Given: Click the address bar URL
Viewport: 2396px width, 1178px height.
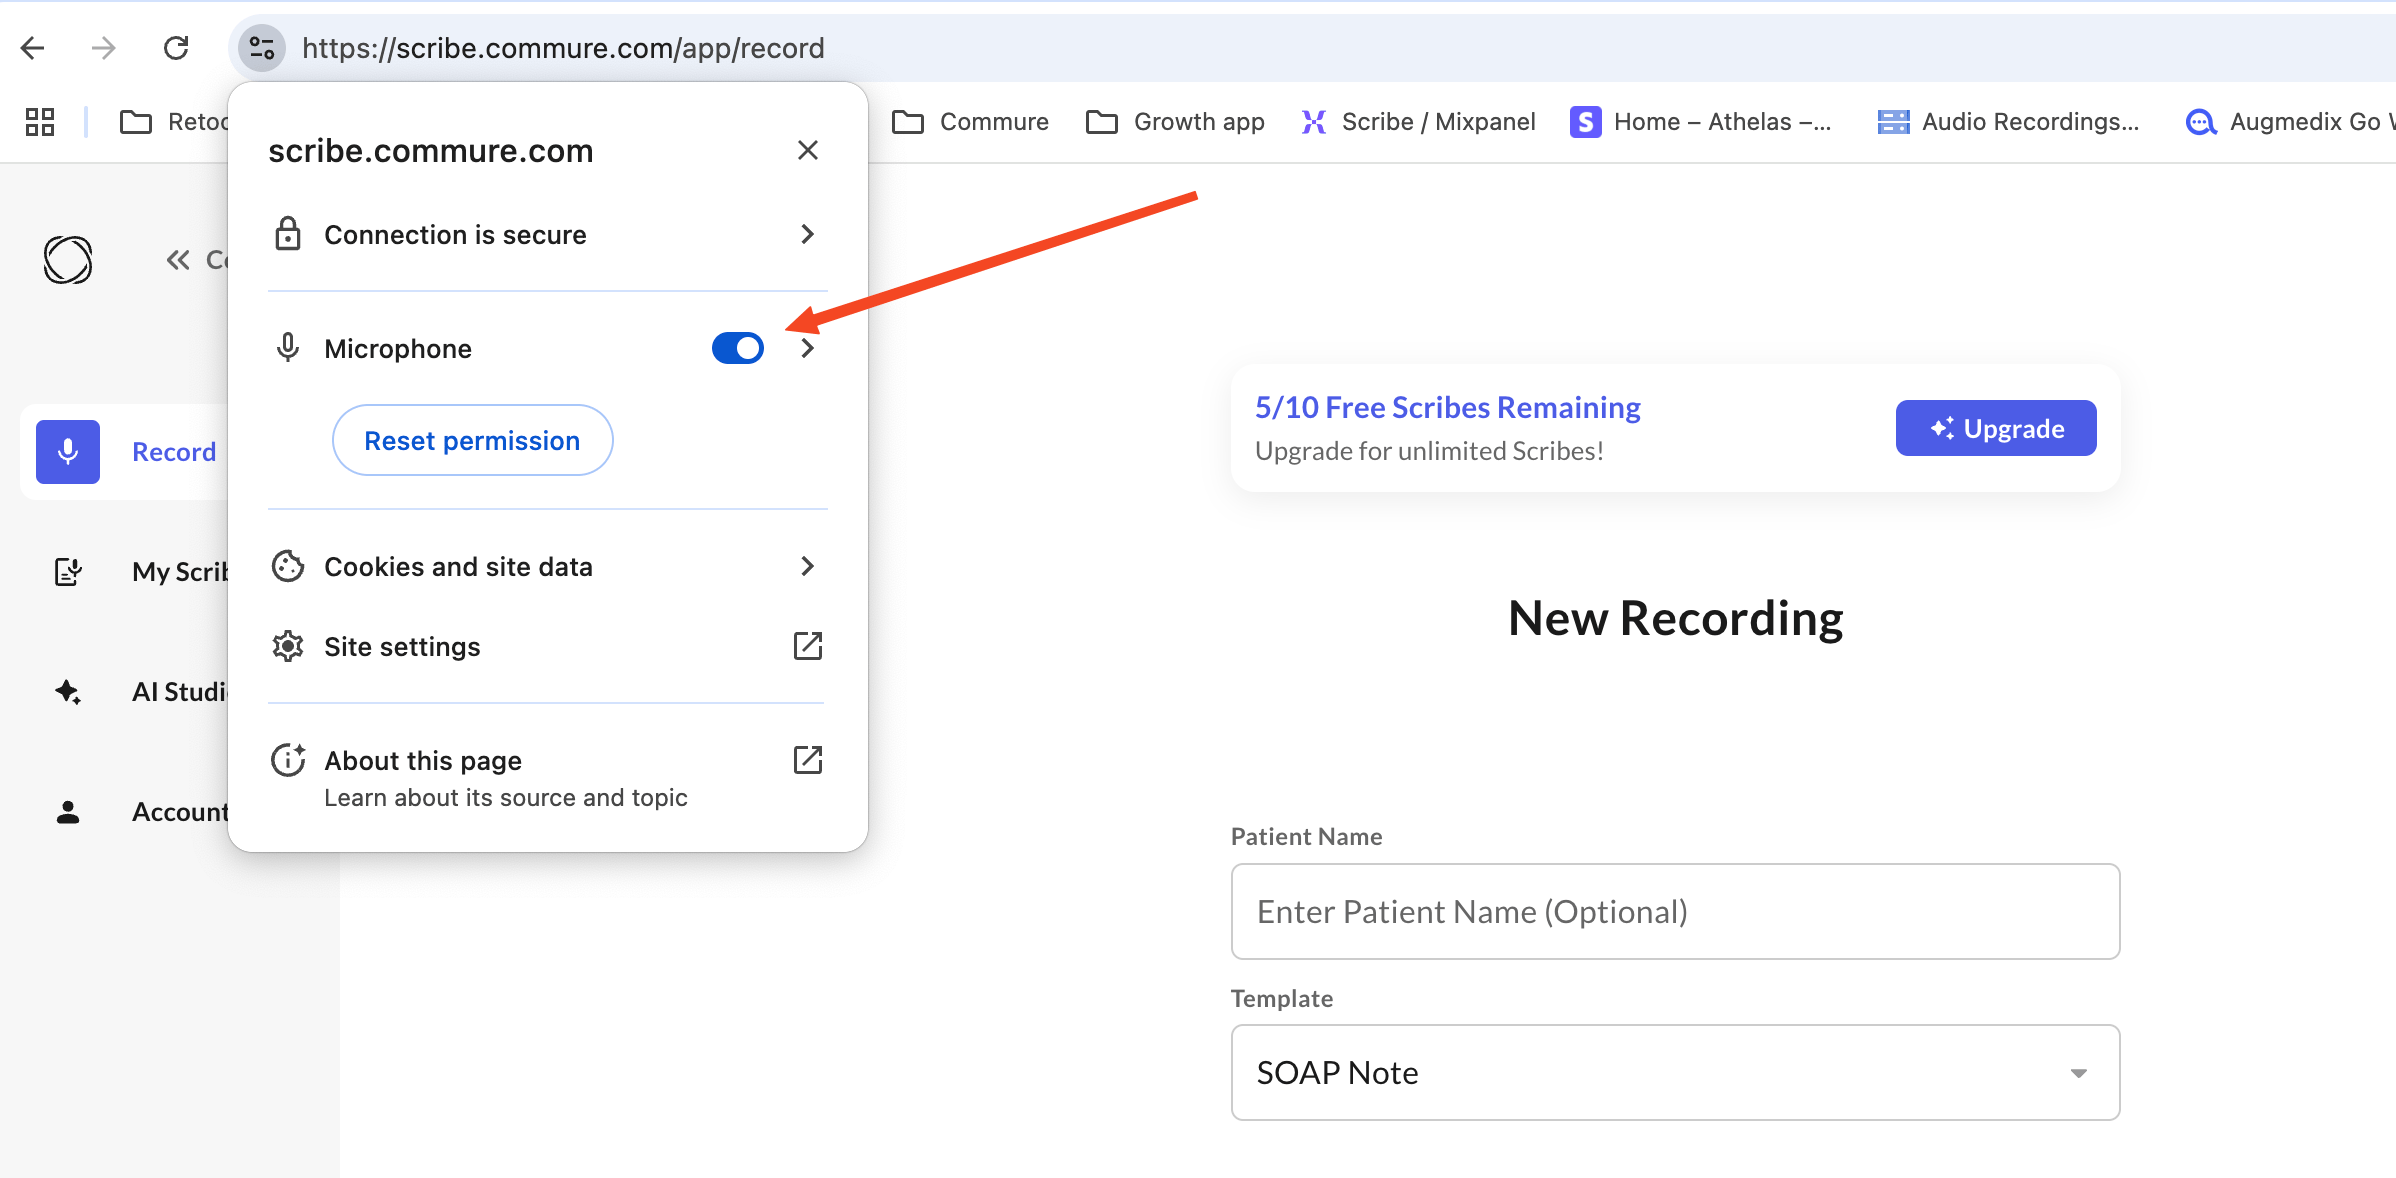Looking at the screenshot, I should click(x=563, y=48).
